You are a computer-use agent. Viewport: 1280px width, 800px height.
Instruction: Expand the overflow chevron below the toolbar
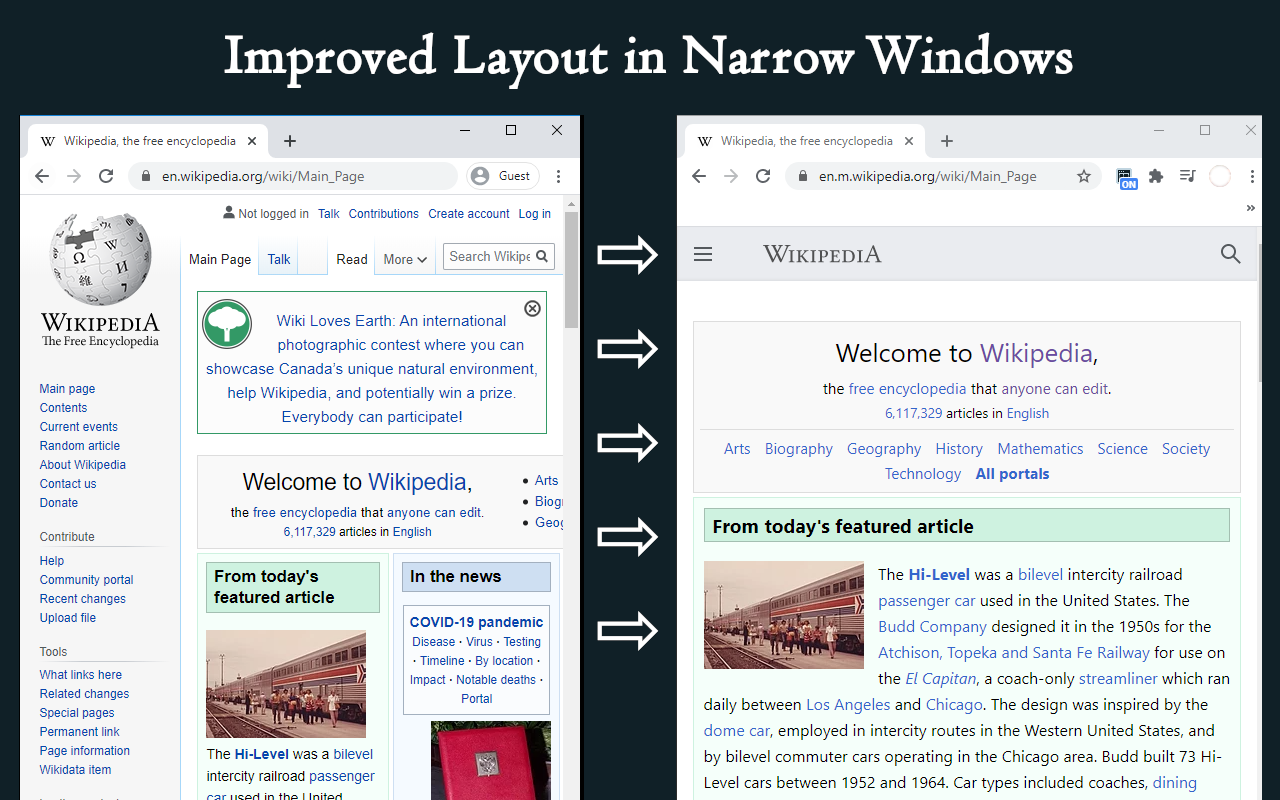[x=1250, y=210]
